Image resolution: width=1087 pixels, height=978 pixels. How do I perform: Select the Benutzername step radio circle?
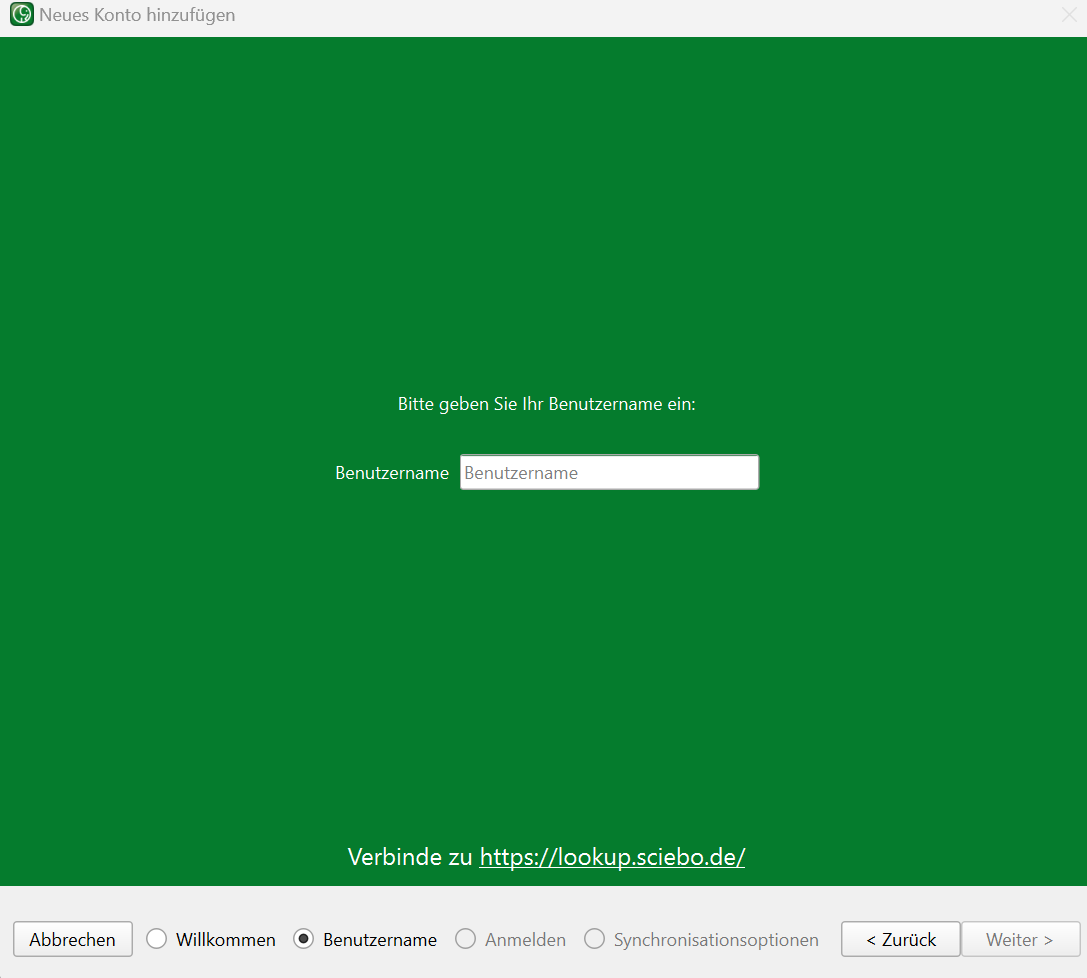click(x=304, y=939)
